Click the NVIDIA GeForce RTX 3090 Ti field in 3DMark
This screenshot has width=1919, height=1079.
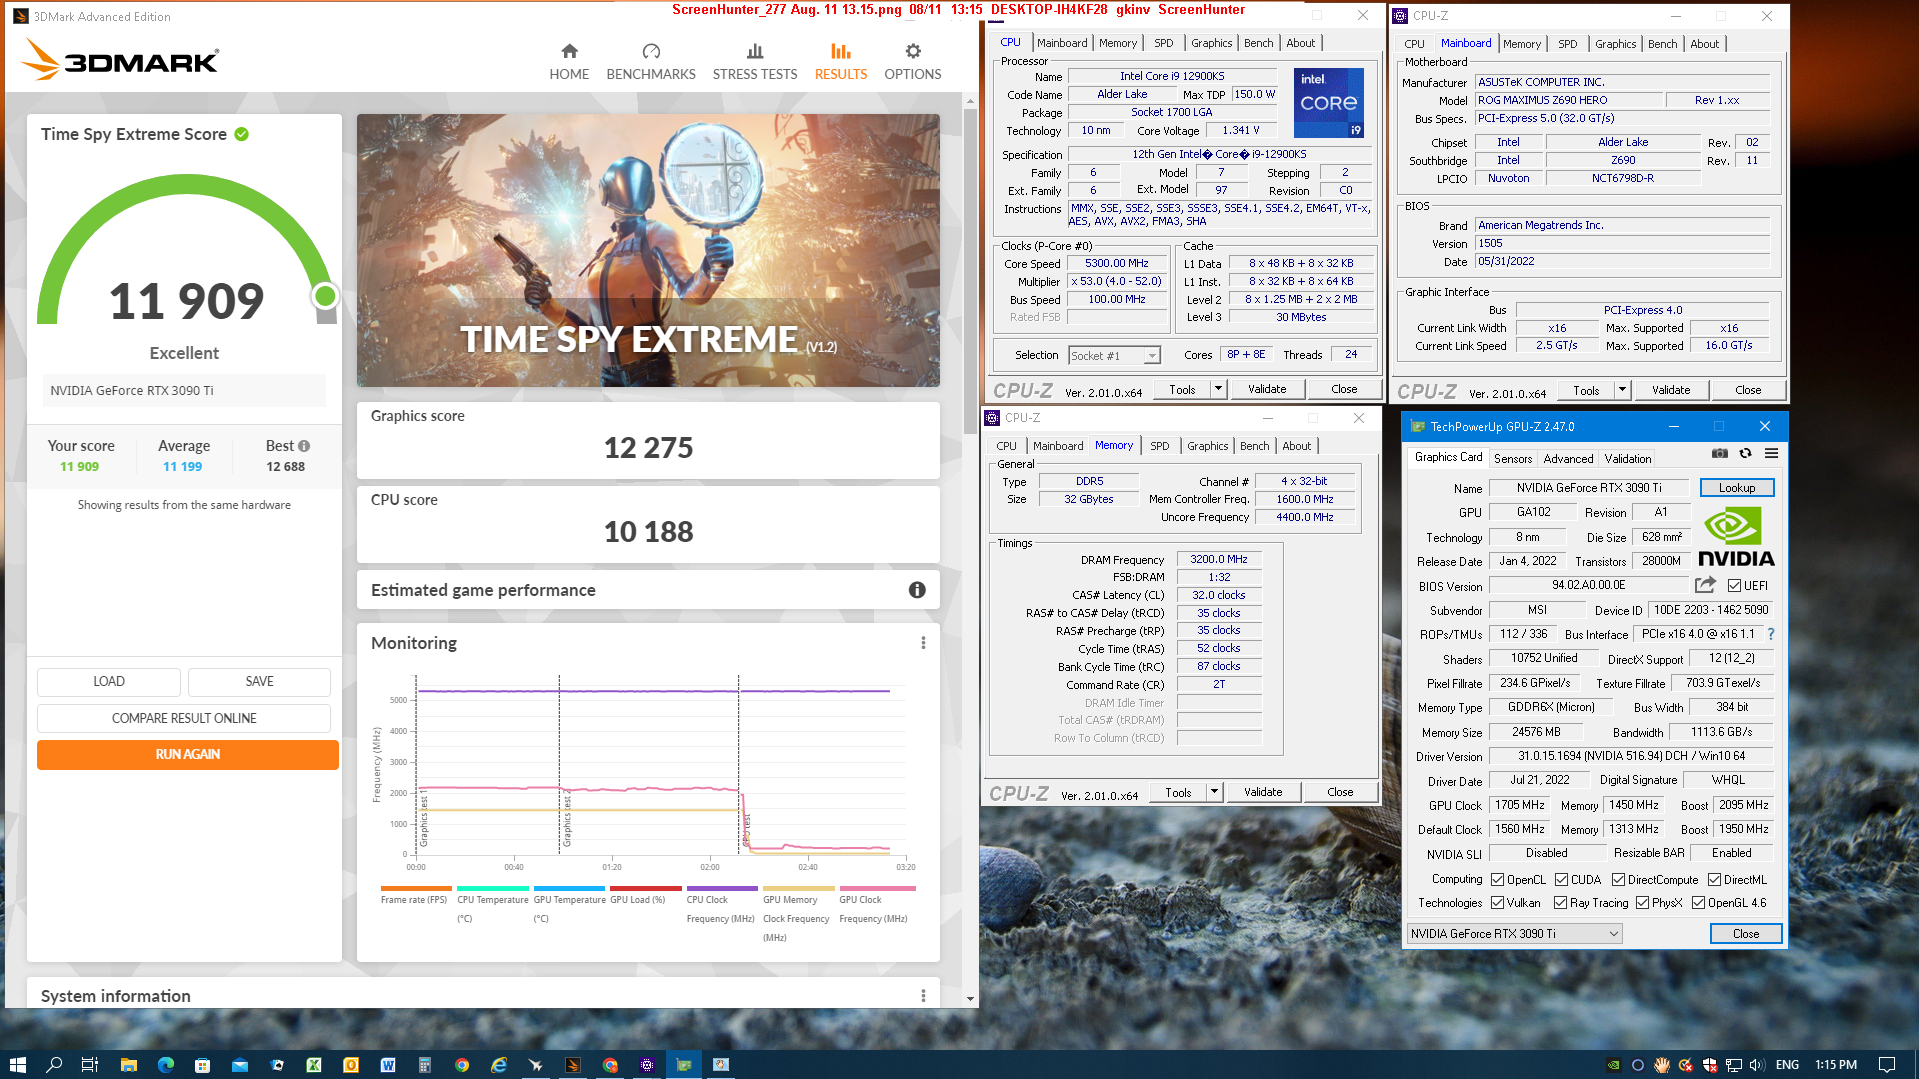click(x=184, y=390)
